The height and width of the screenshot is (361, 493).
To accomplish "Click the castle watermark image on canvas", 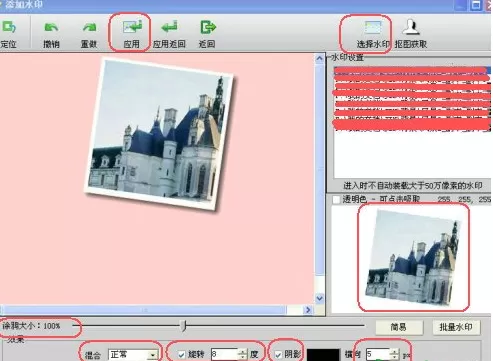I will click(x=161, y=134).
